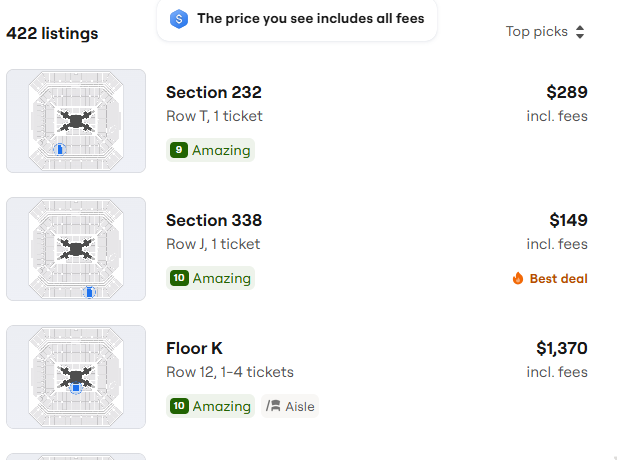Click the fees-included notice banner
This screenshot has height=460, width=617.
point(297,19)
